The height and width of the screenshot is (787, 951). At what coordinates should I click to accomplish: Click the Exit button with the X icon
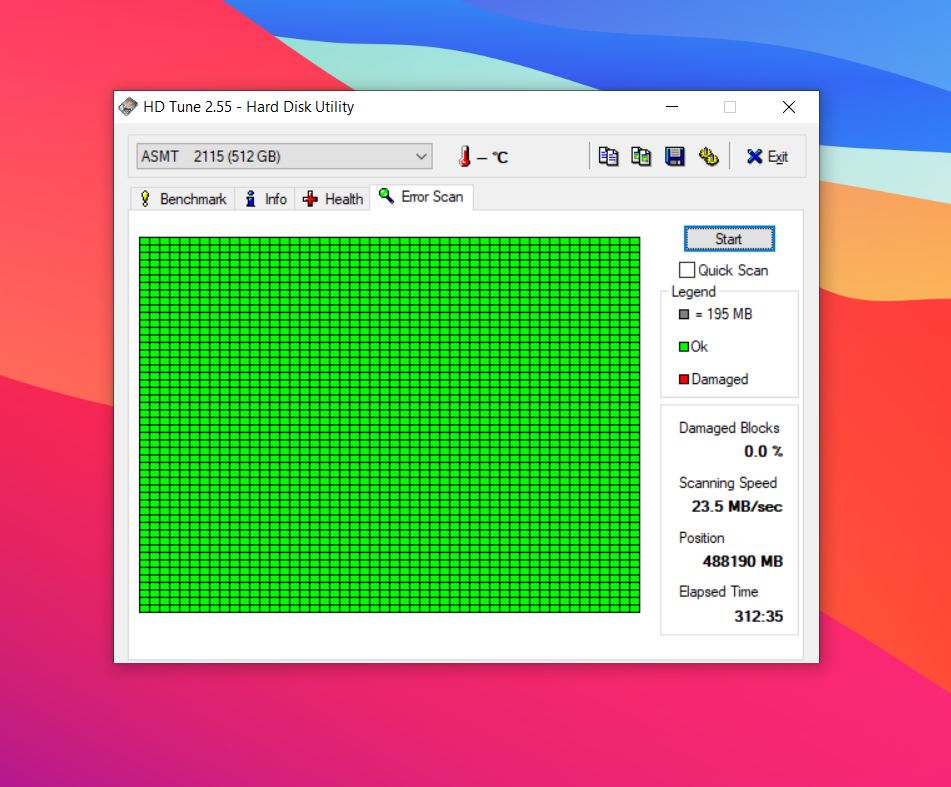[x=767, y=156]
